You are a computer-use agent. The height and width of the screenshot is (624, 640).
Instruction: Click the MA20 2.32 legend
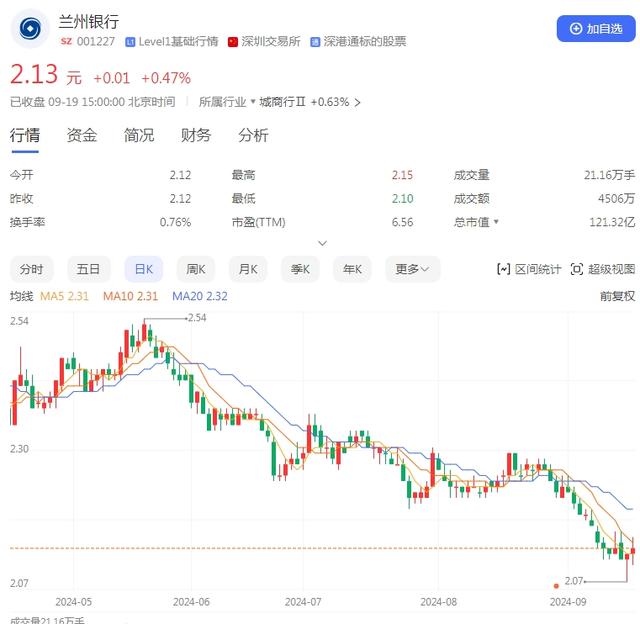(x=200, y=296)
